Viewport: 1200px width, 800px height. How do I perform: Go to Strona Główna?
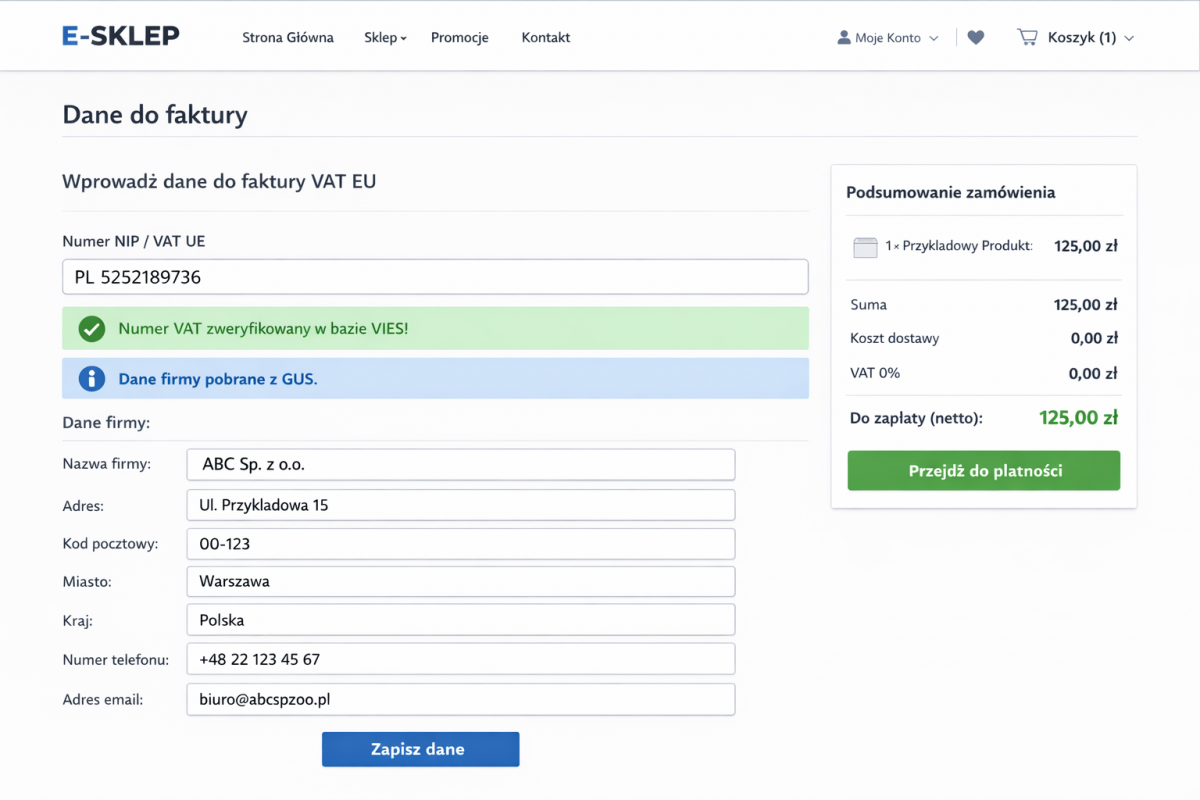pos(288,38)
